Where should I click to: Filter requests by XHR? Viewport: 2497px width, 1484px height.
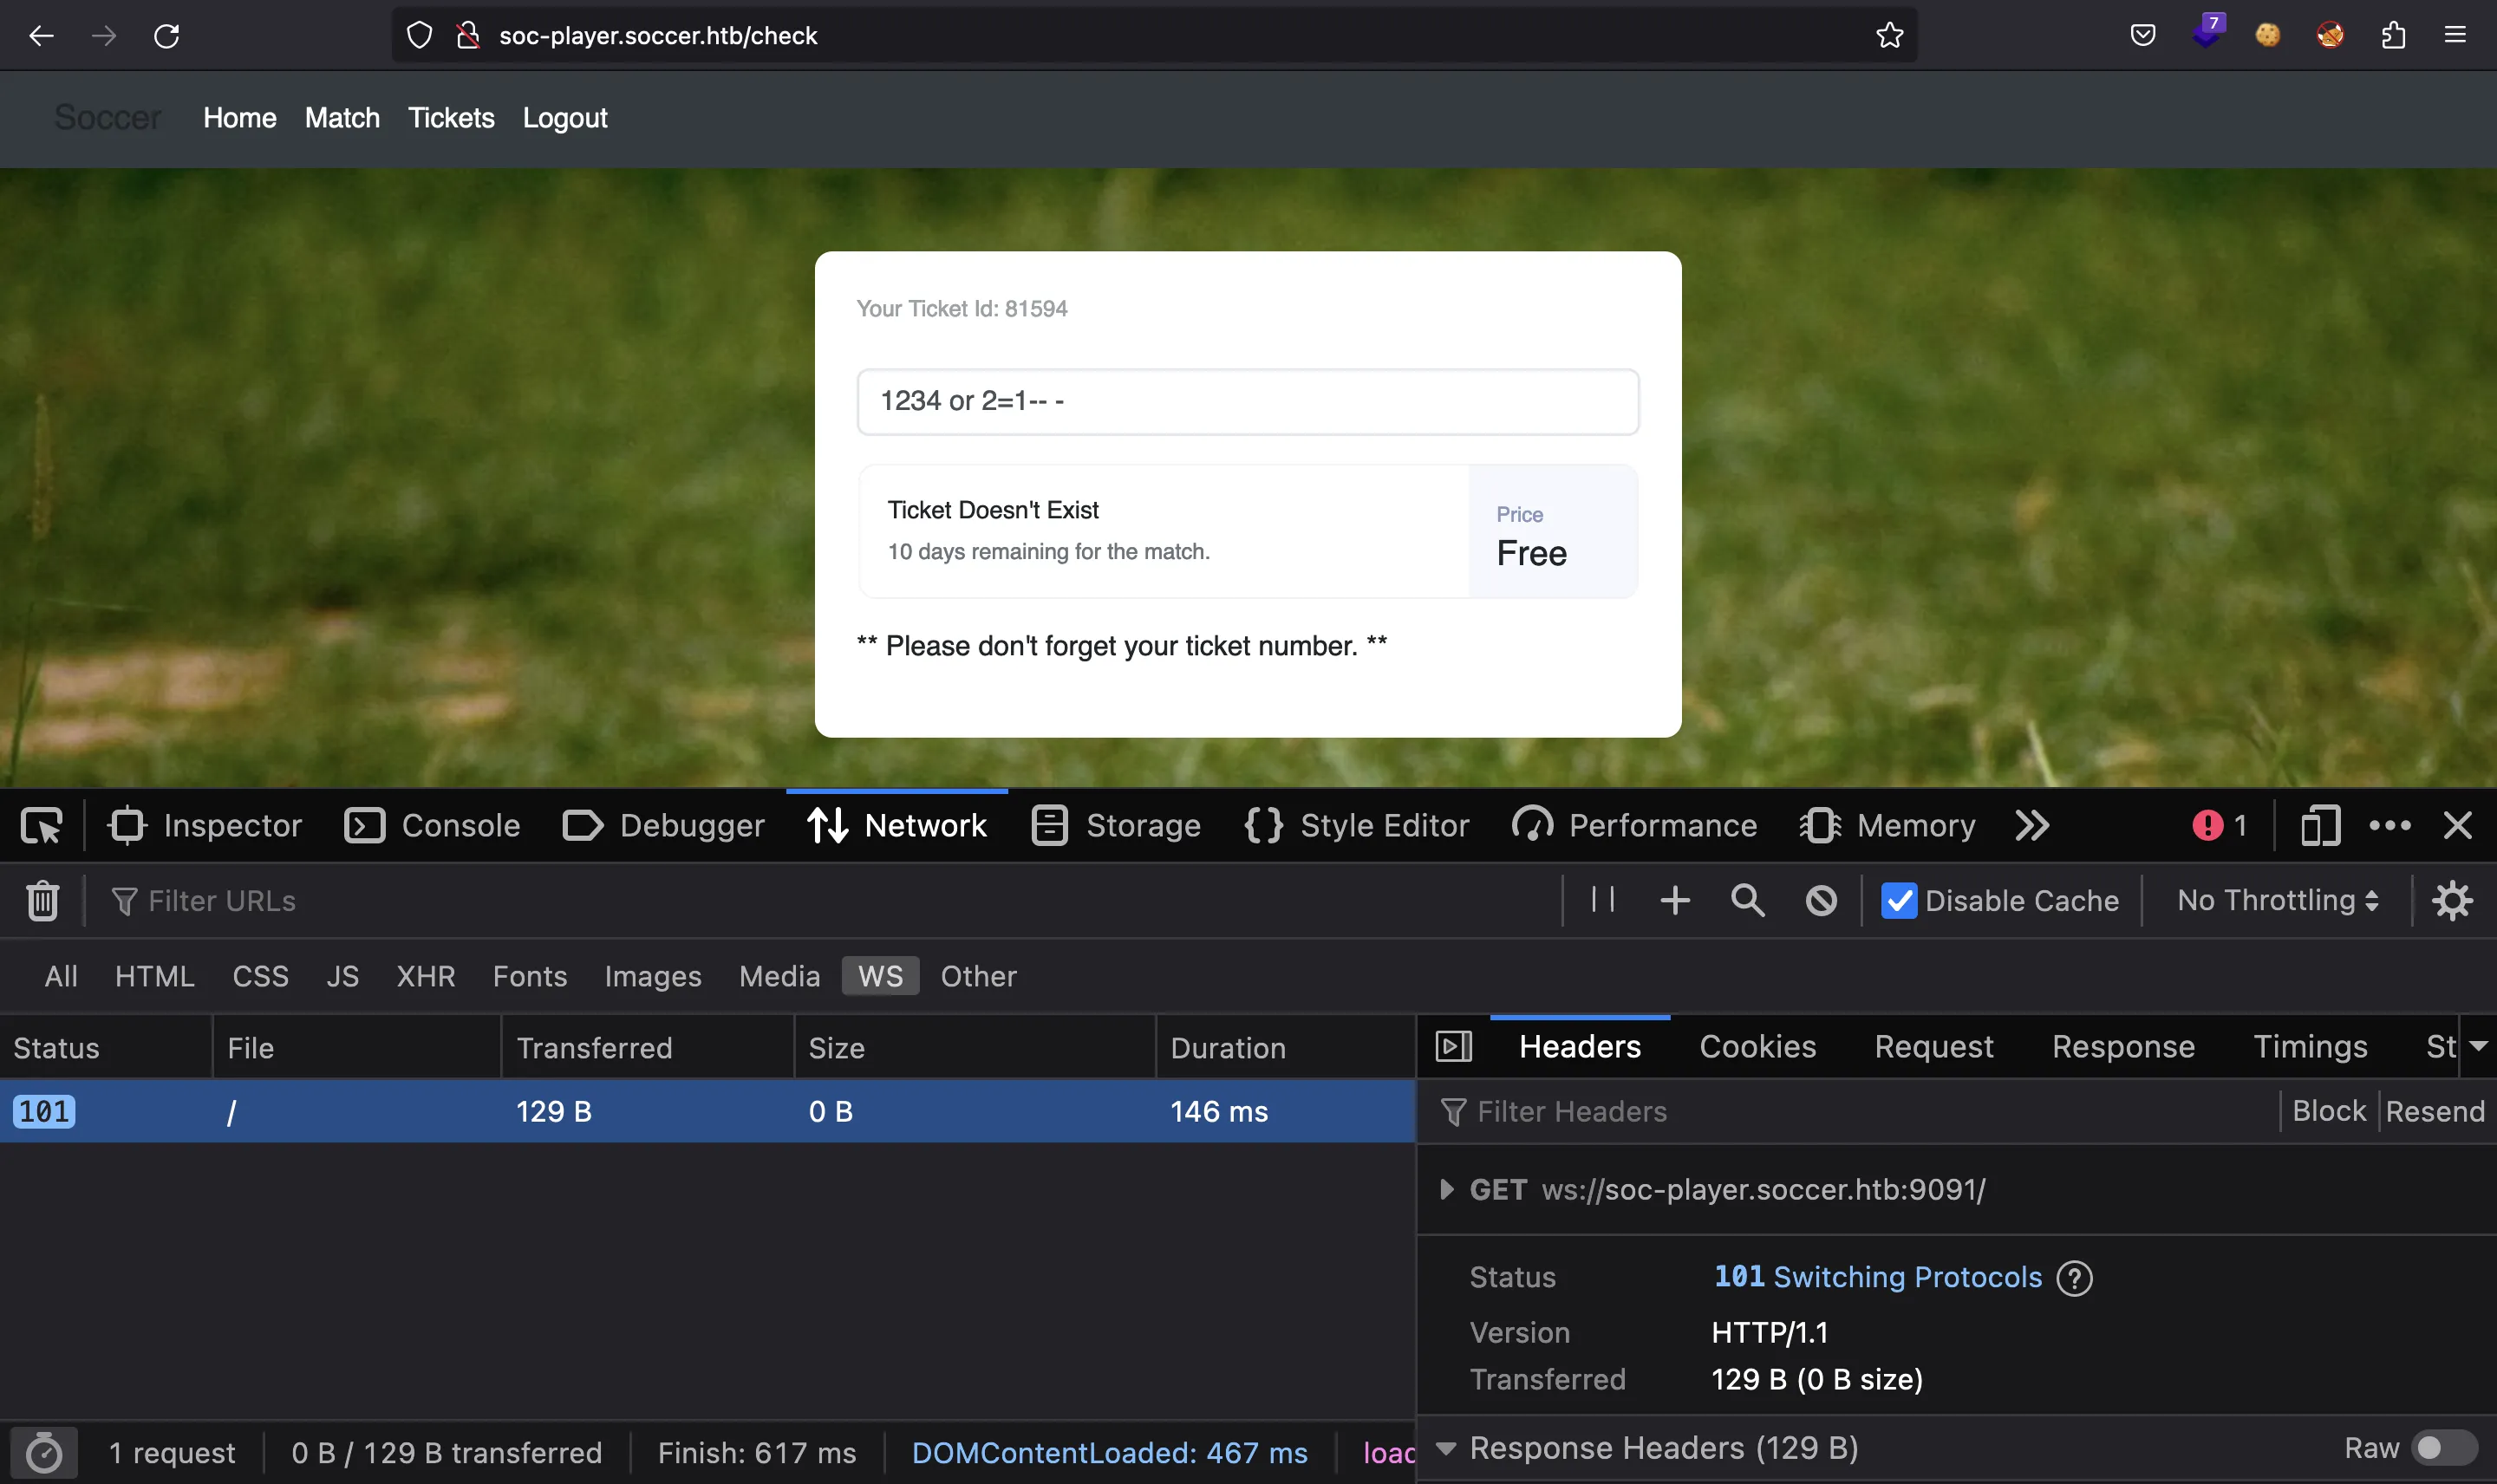tap(425, 975)
